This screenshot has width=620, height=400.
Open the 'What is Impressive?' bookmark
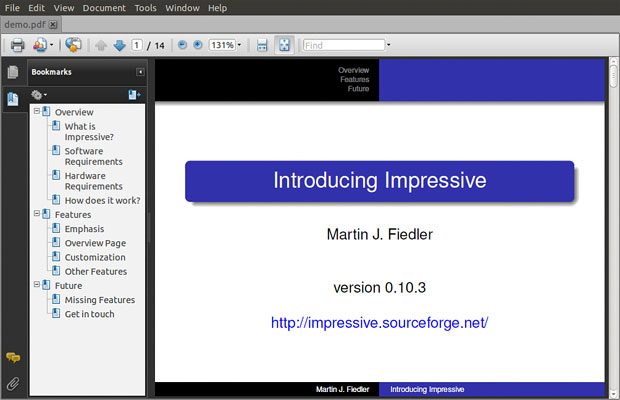click(89, 132)
